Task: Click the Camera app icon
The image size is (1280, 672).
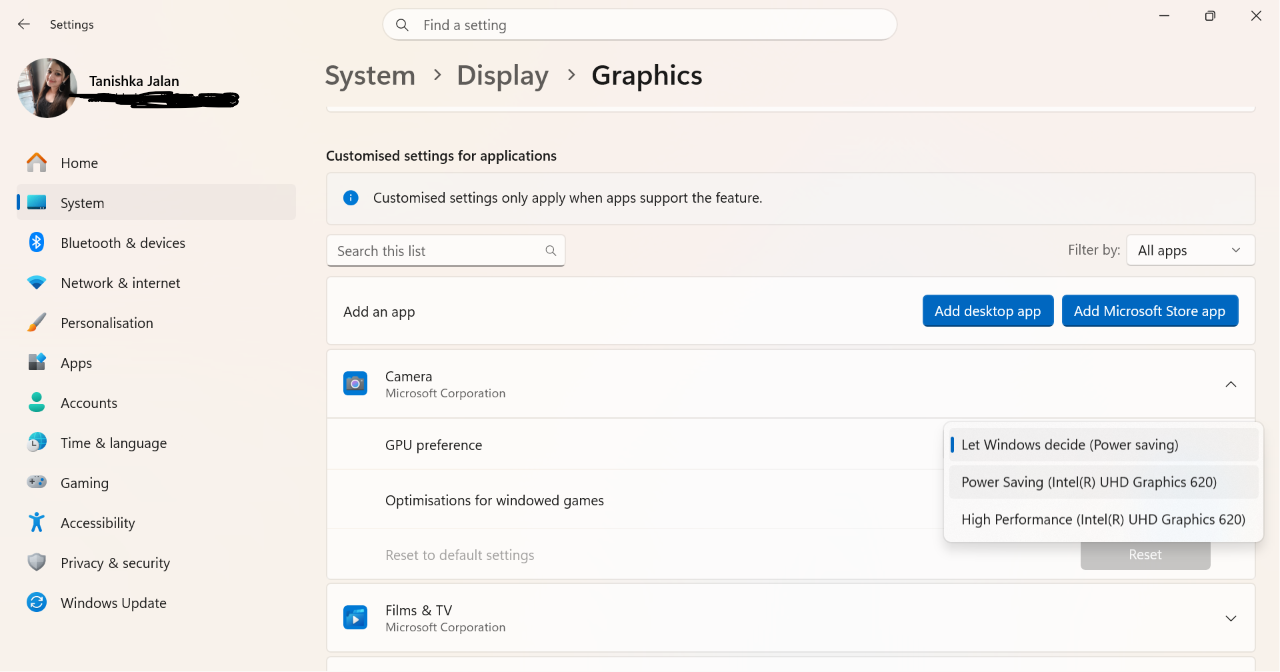Action: (355, 383)
